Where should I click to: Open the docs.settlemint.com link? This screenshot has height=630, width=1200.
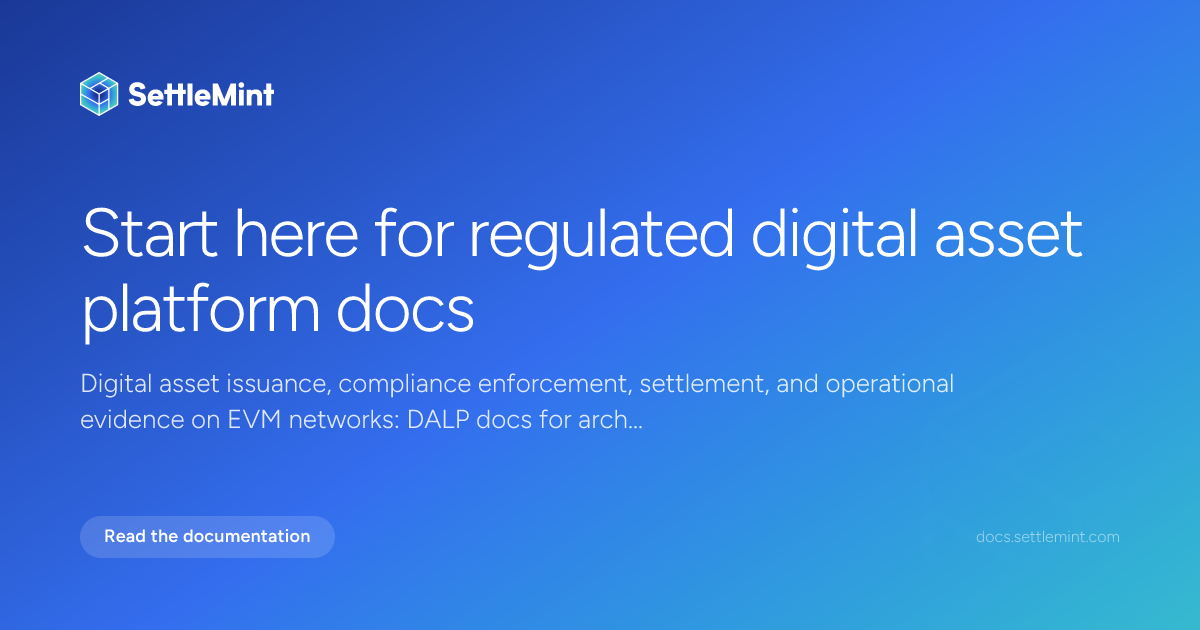(x=1048, y=537)
